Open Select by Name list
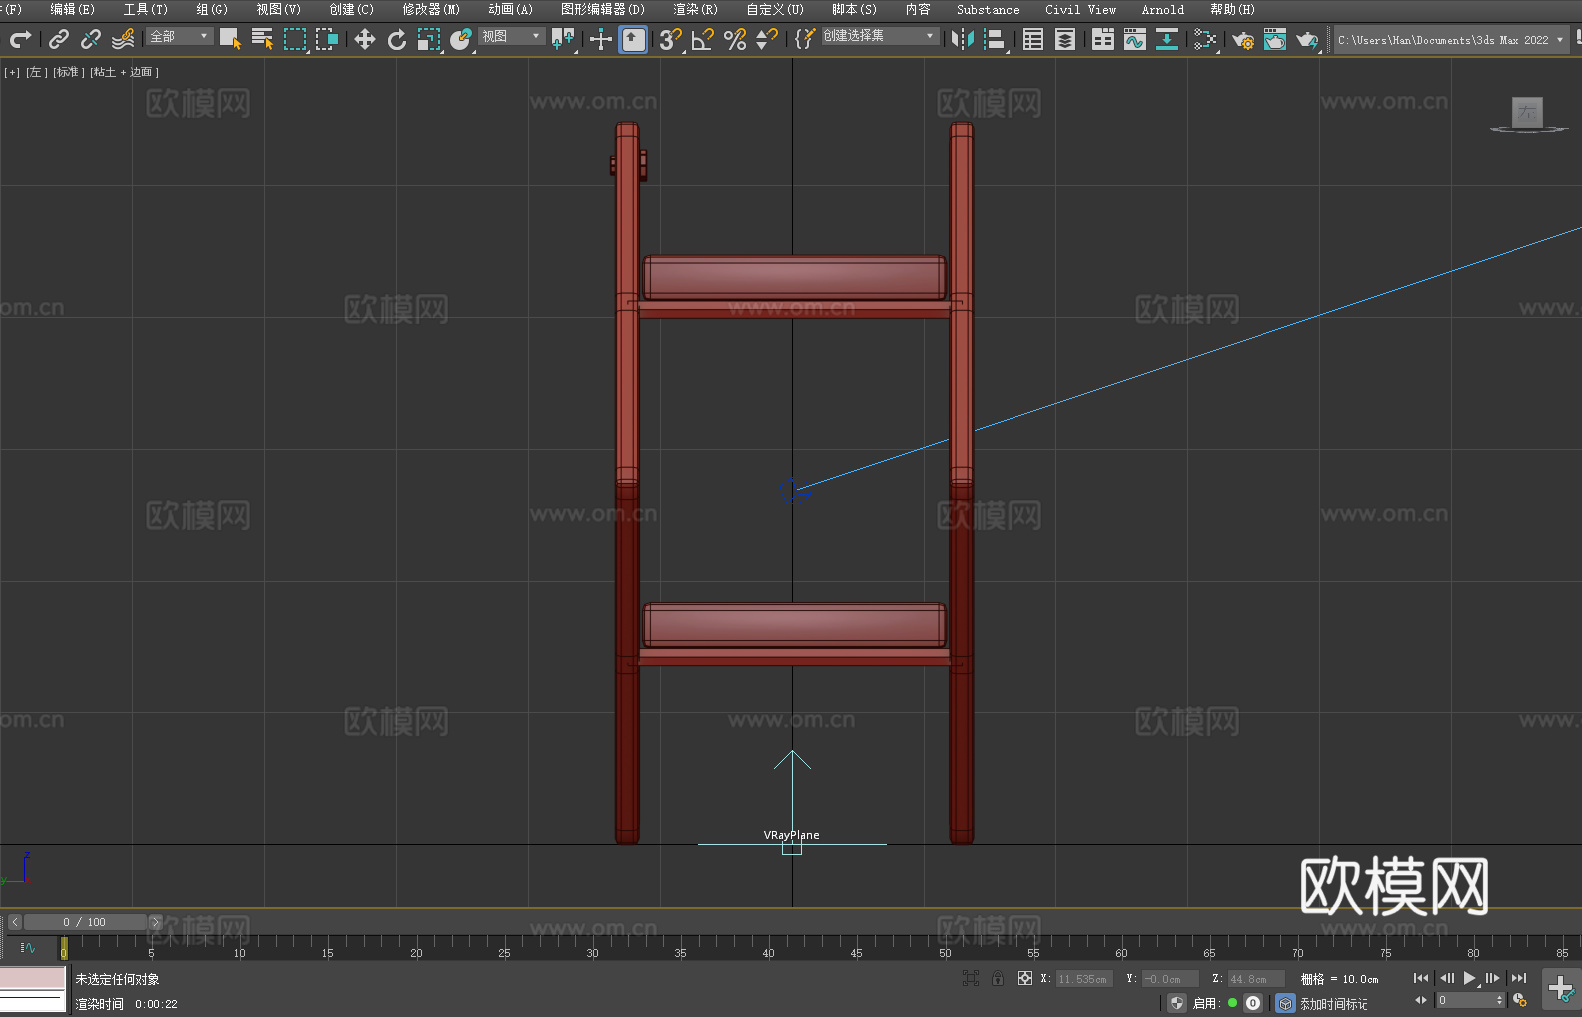The height and width of the screenshot is (1017, 1582). tap(262, 39)
